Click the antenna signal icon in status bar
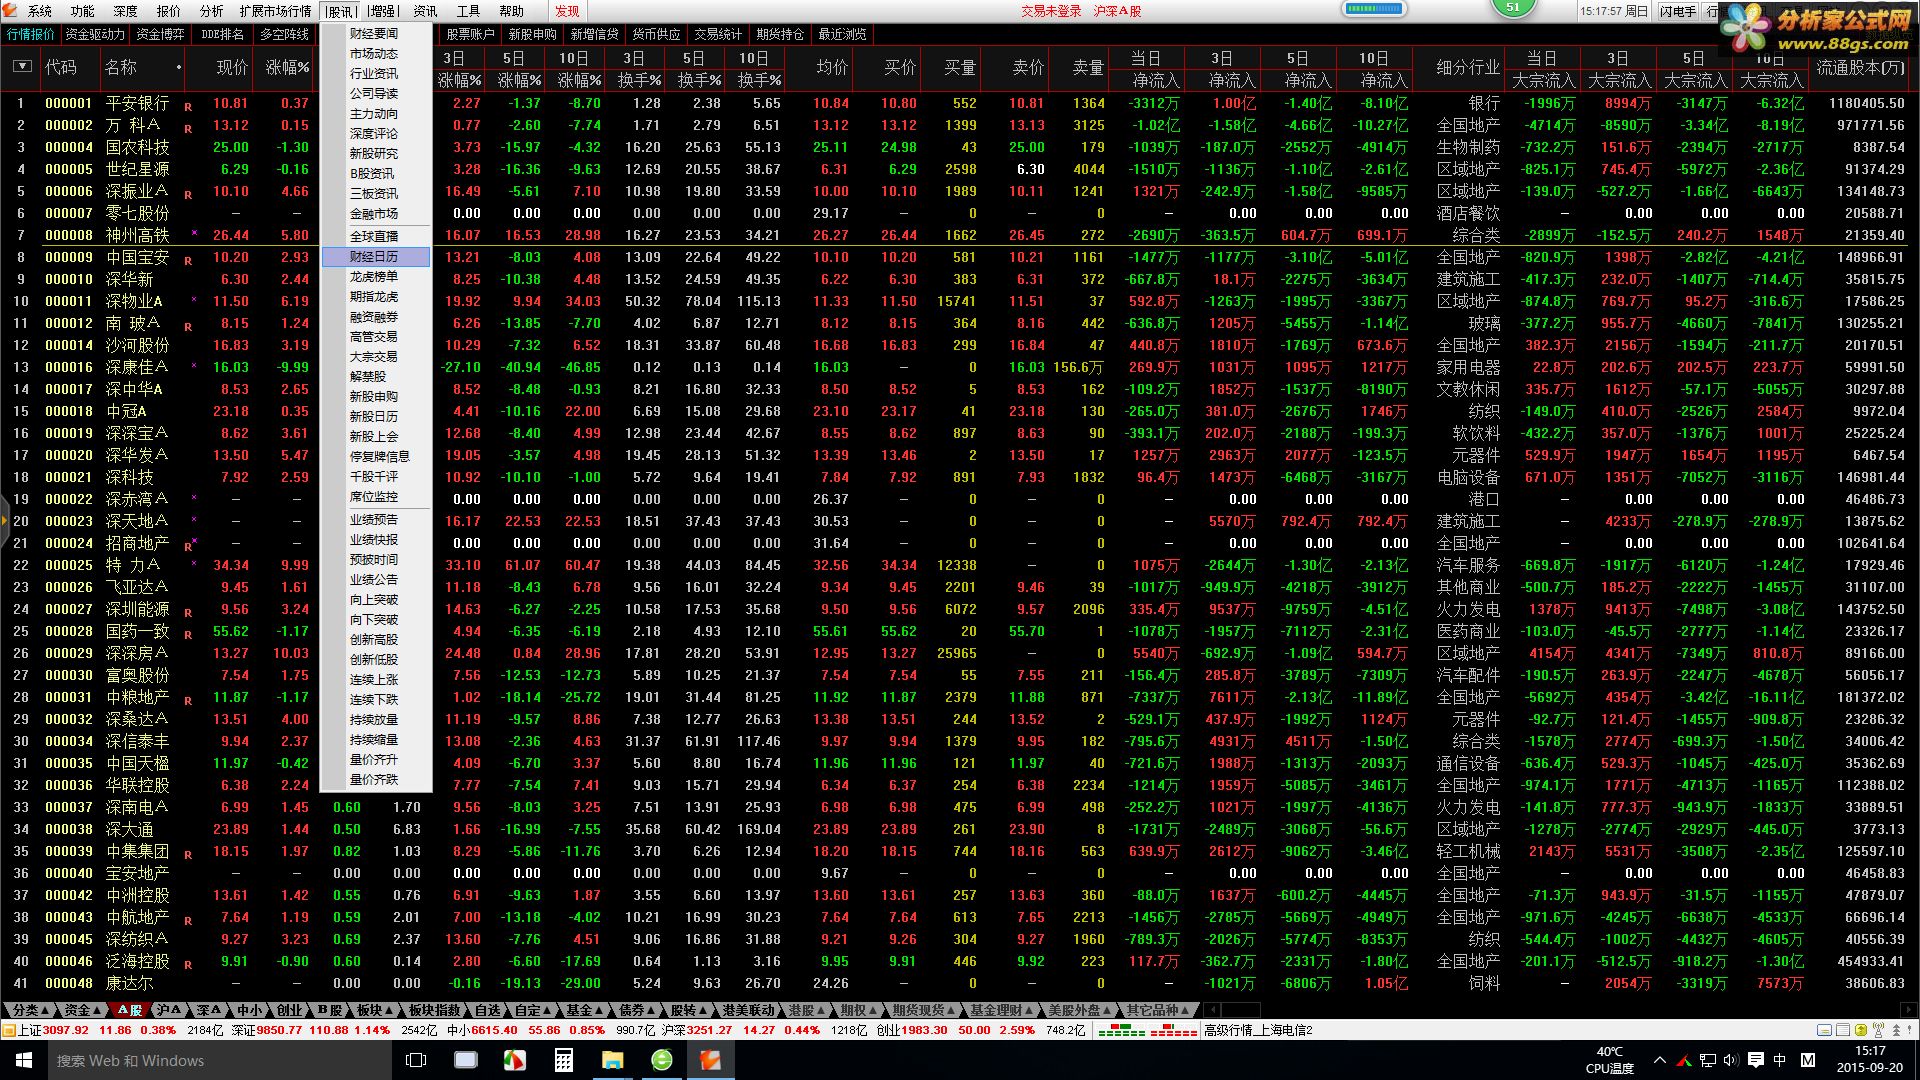 [1878, 1030]
